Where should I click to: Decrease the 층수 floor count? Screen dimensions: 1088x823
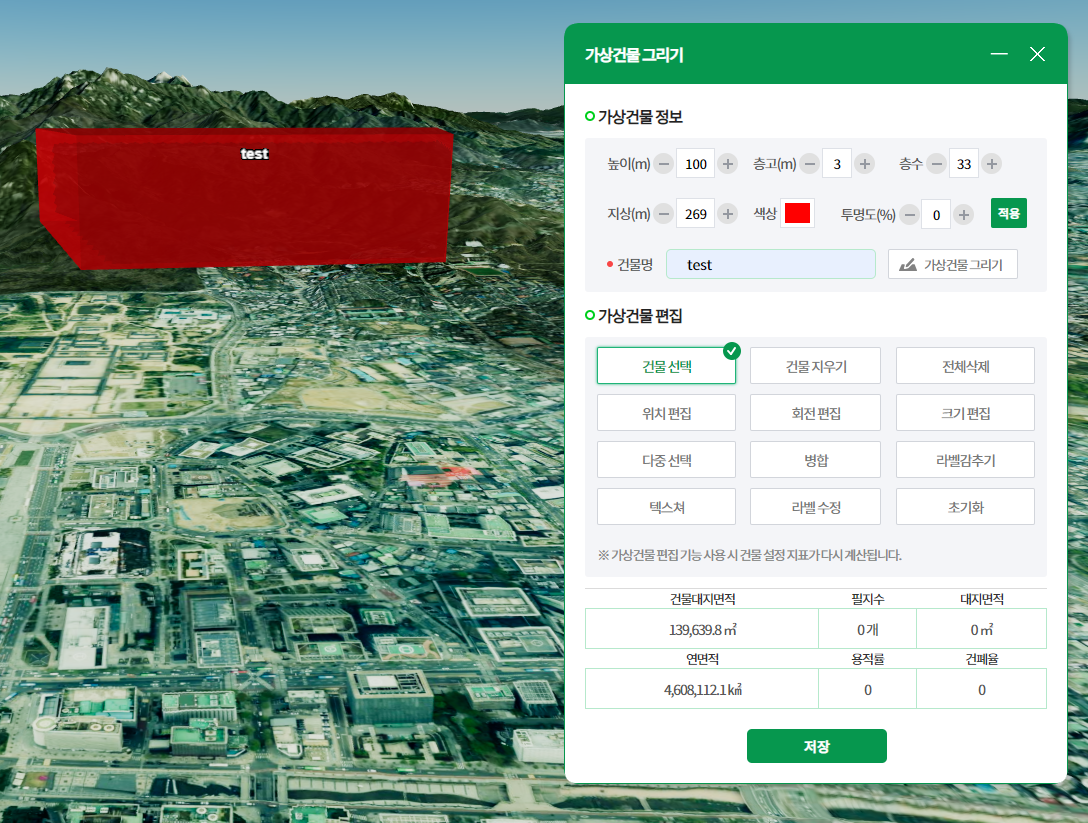937,164
